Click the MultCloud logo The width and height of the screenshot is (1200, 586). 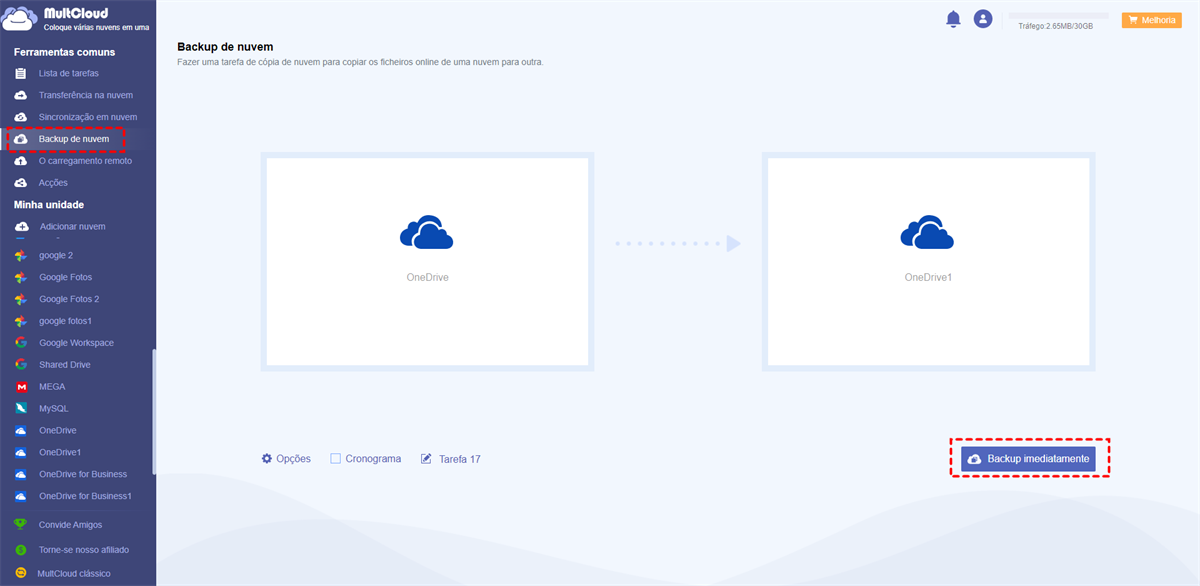(76, 19)
